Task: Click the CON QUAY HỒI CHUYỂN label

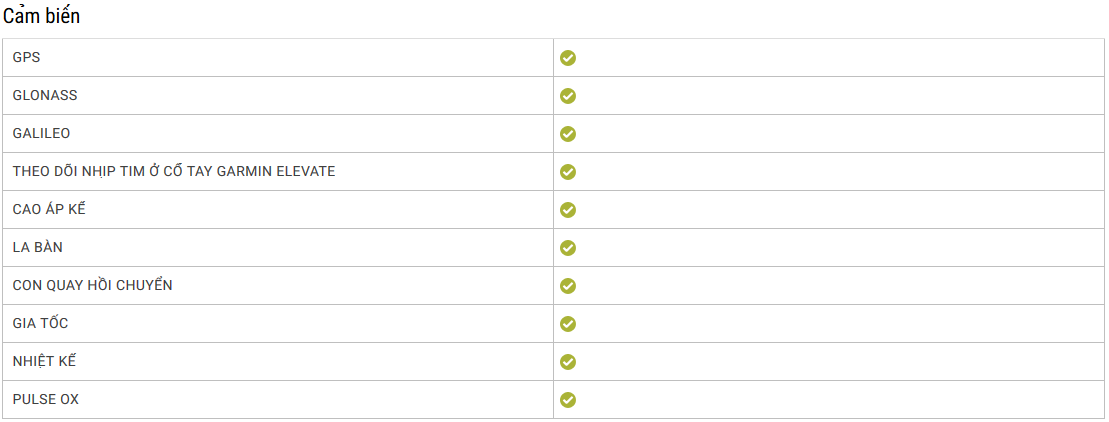Action: click(x=93, y=286)
